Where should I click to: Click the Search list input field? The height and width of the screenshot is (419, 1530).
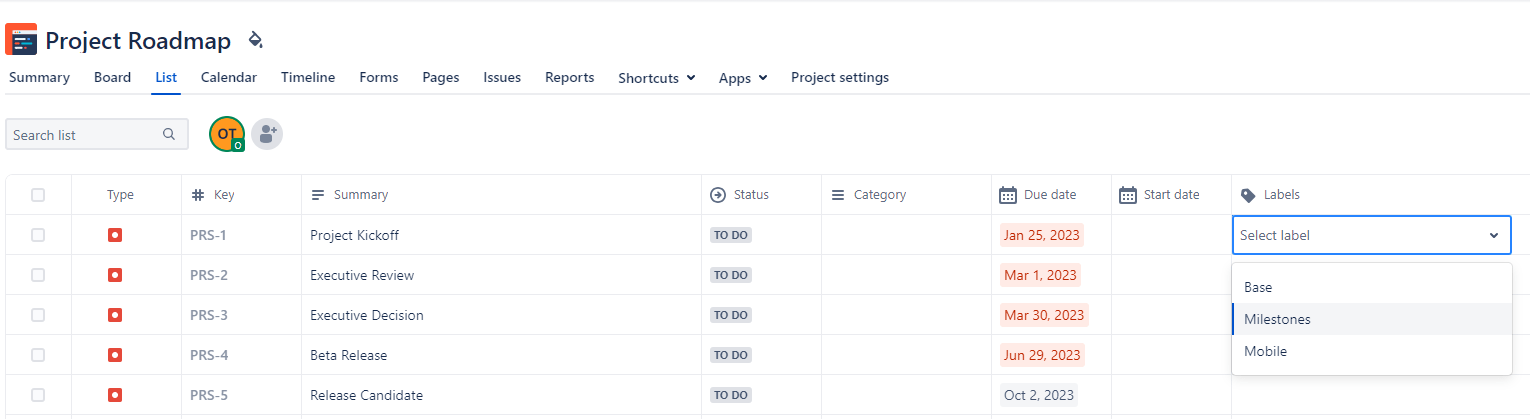click(x=84, y=135)
